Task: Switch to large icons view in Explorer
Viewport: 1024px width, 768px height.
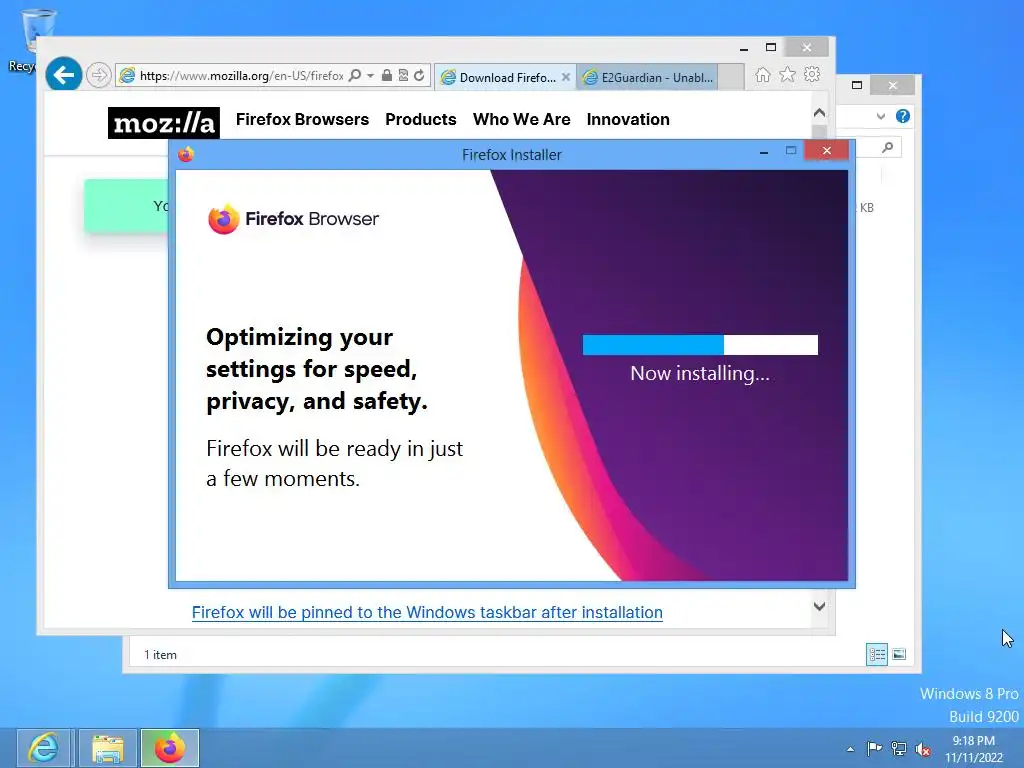Action: tap(899, 654)
